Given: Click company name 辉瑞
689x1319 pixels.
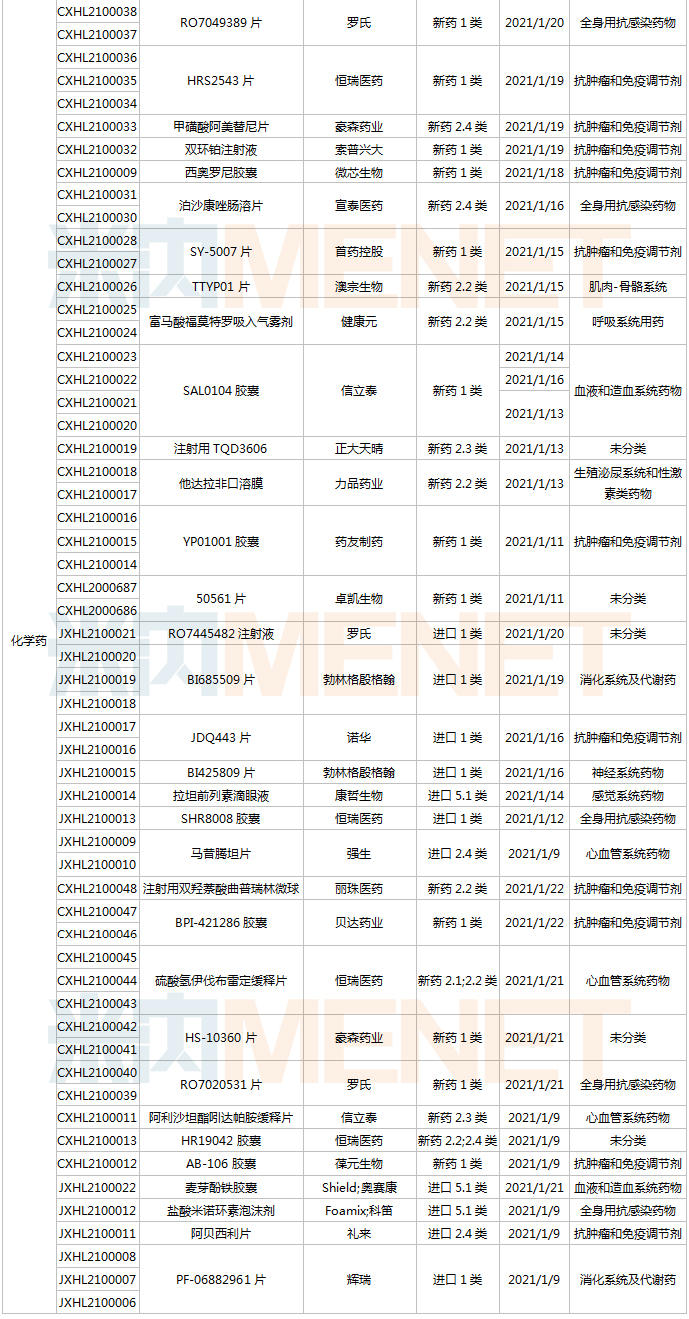Looking at the screenshot, I should (359, 1280).
